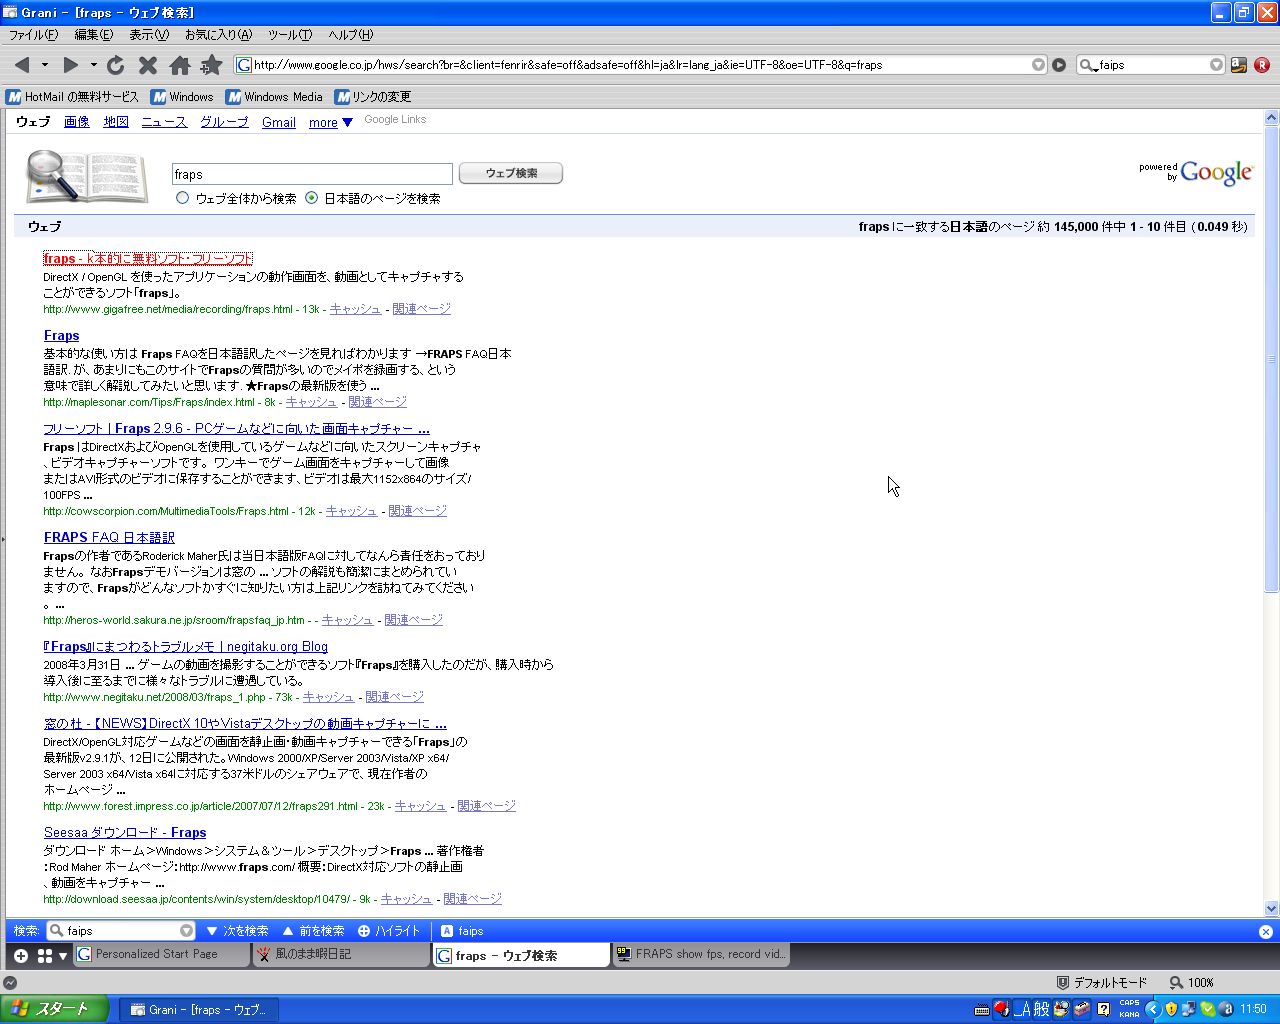Viewport: 1280px width, 1024px height.
Task: Switch to 風のまま暇日記 tab
Action: pyautogui.click(x=341, y=955)
